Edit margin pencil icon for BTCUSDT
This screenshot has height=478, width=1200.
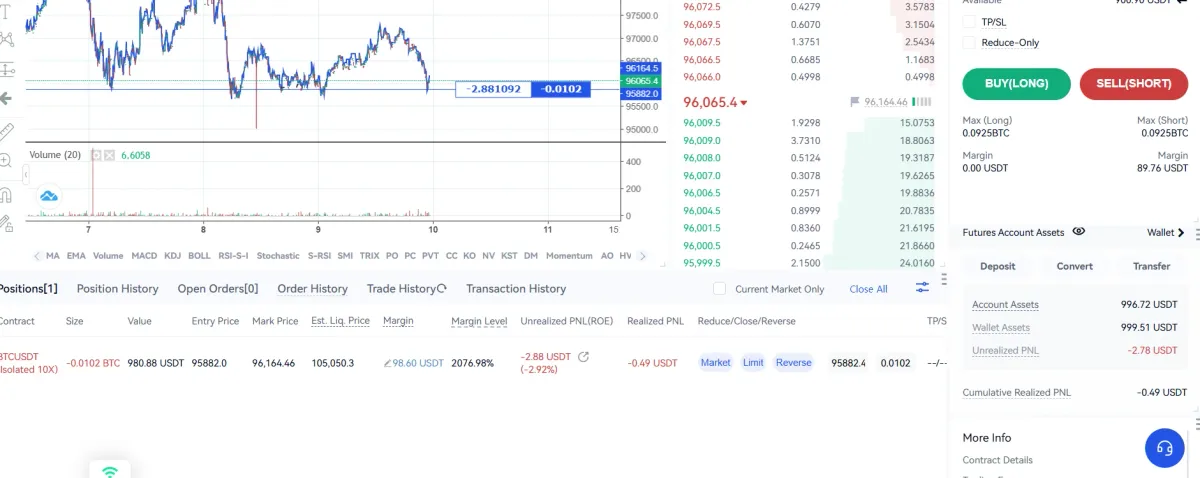[x=388, y=363]
